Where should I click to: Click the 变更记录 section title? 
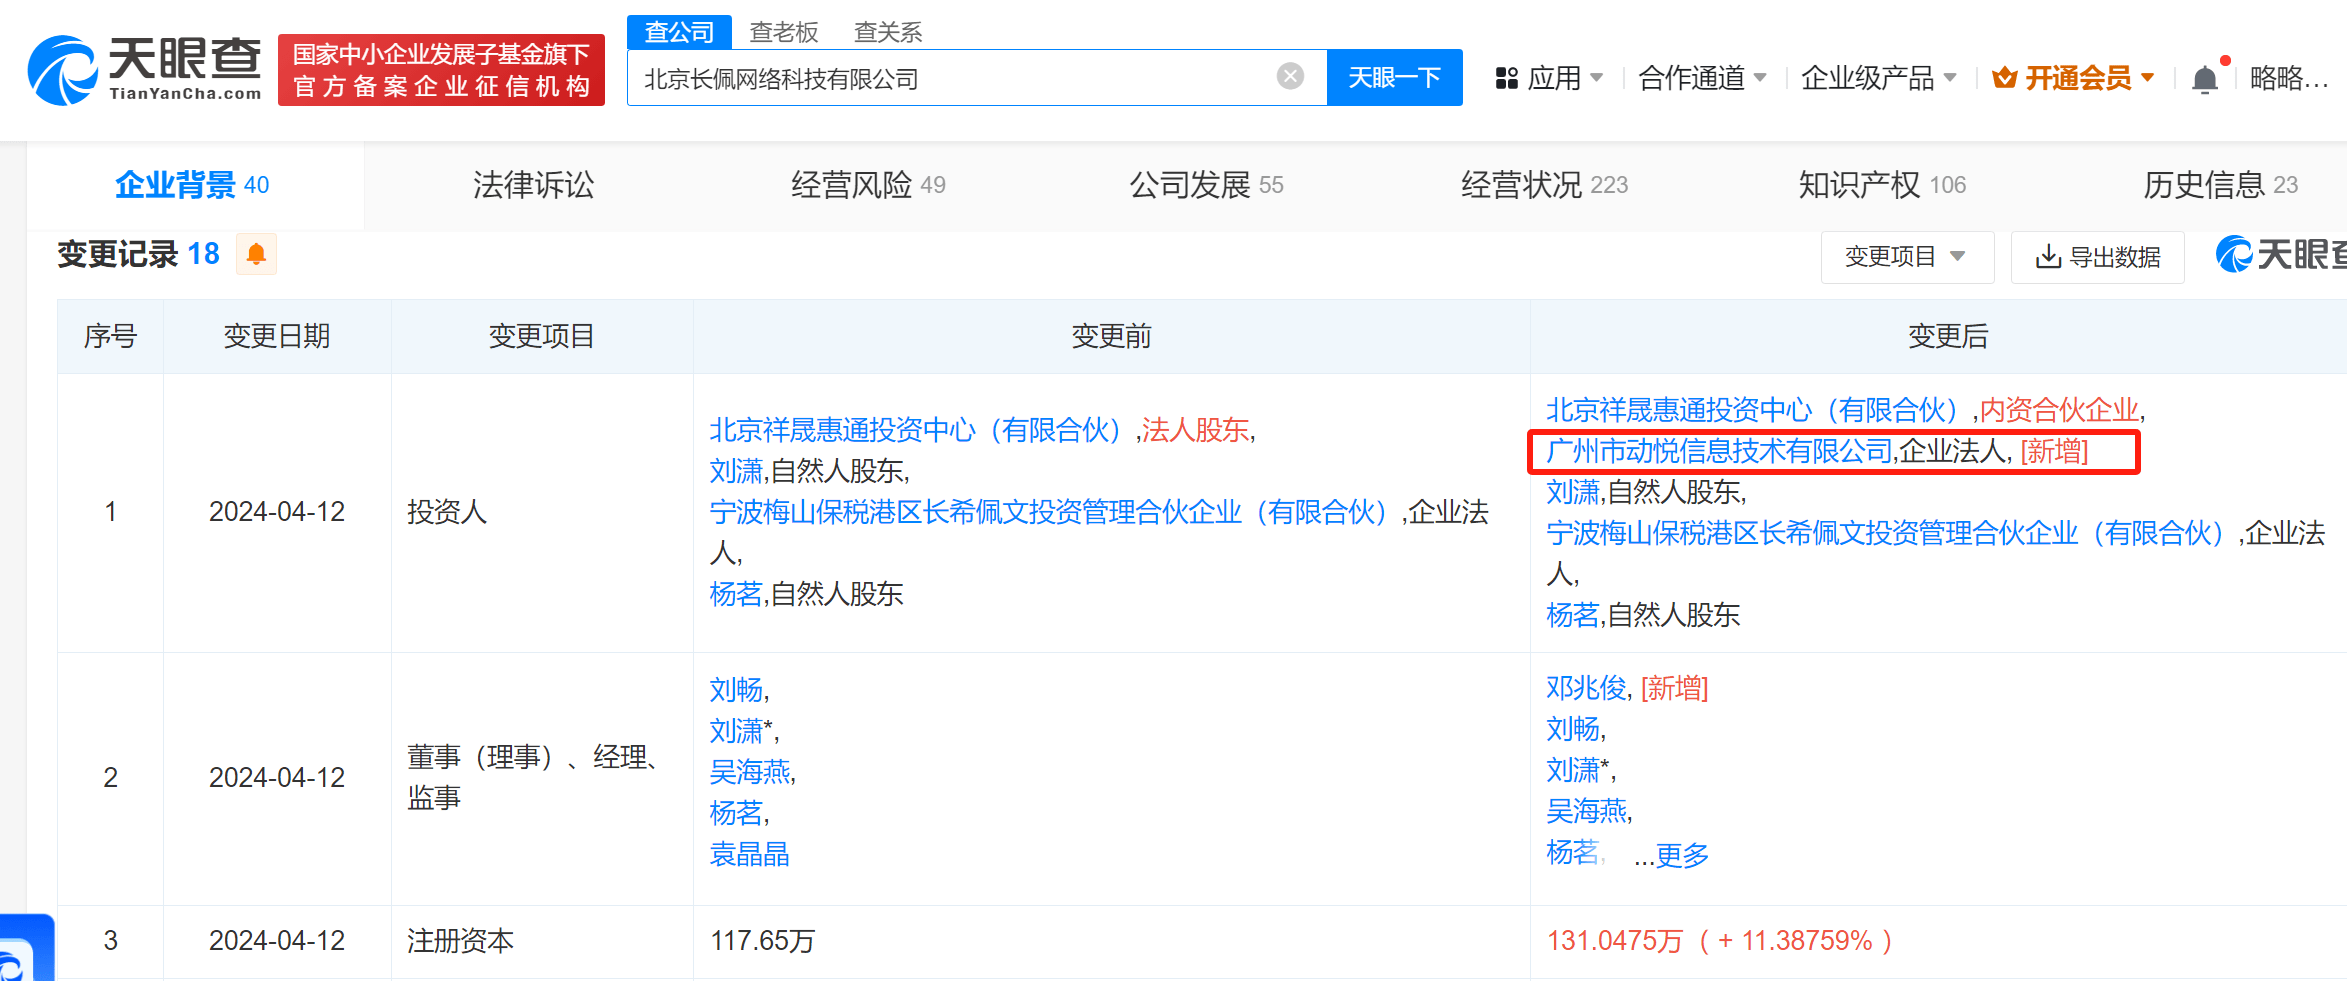tap(117, 254)
